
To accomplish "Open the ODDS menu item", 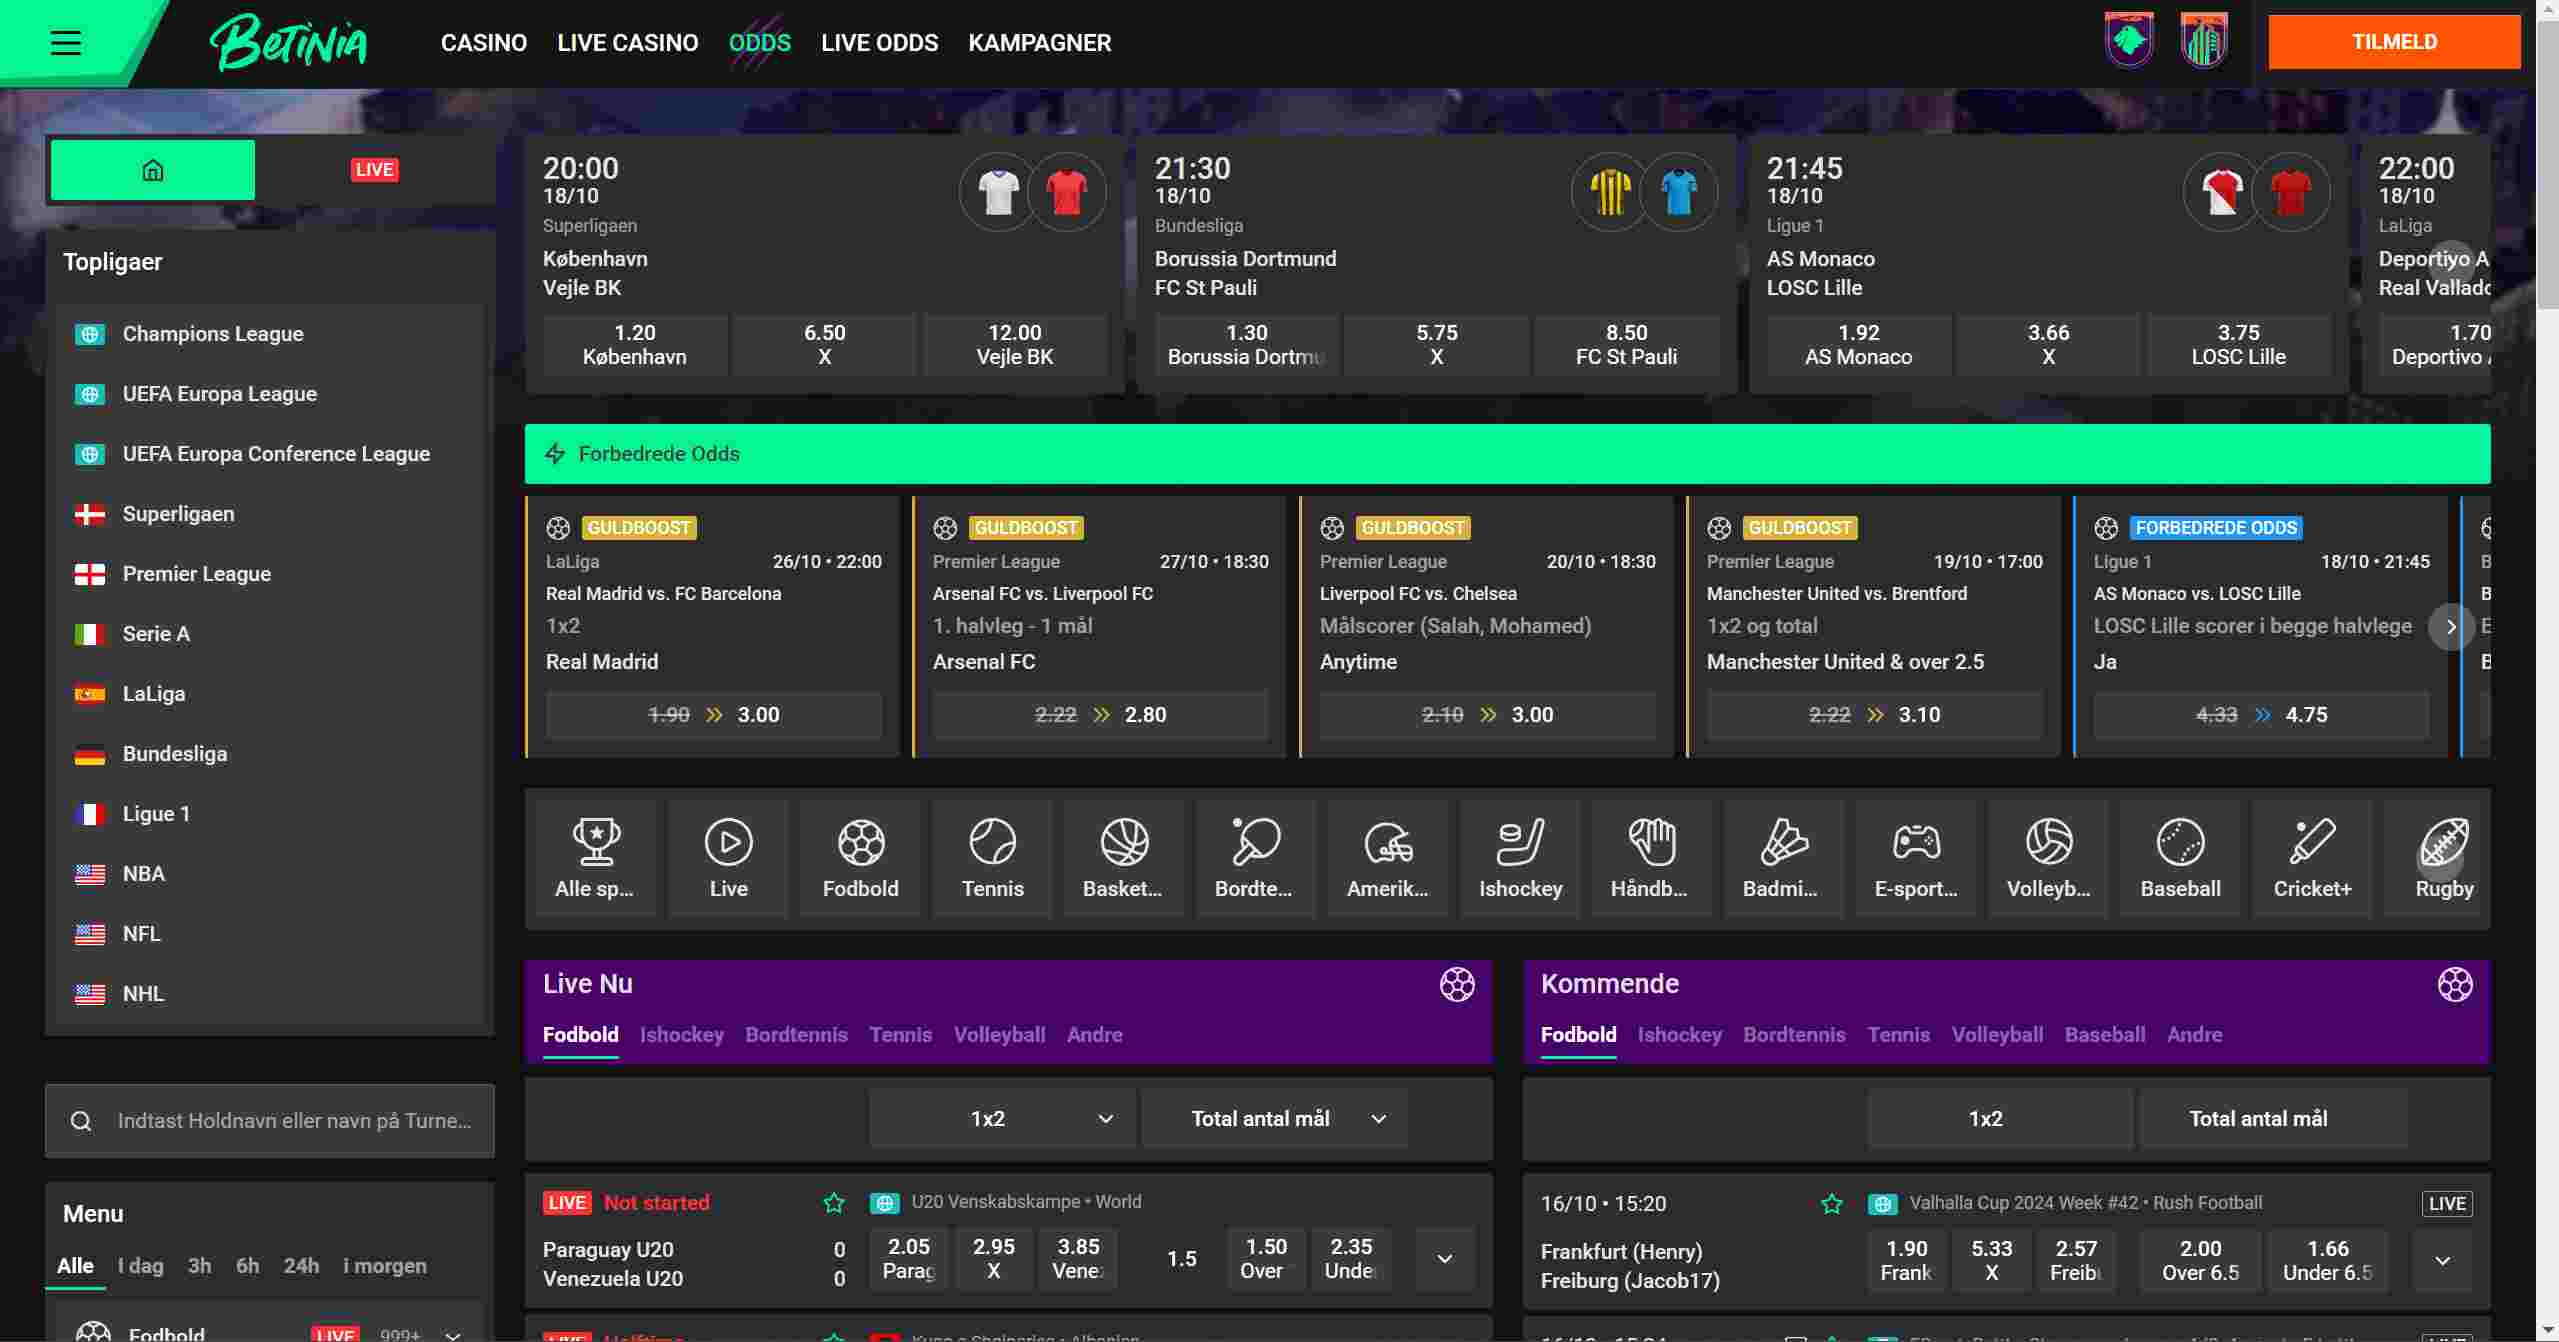I will [x=760, y=43].
